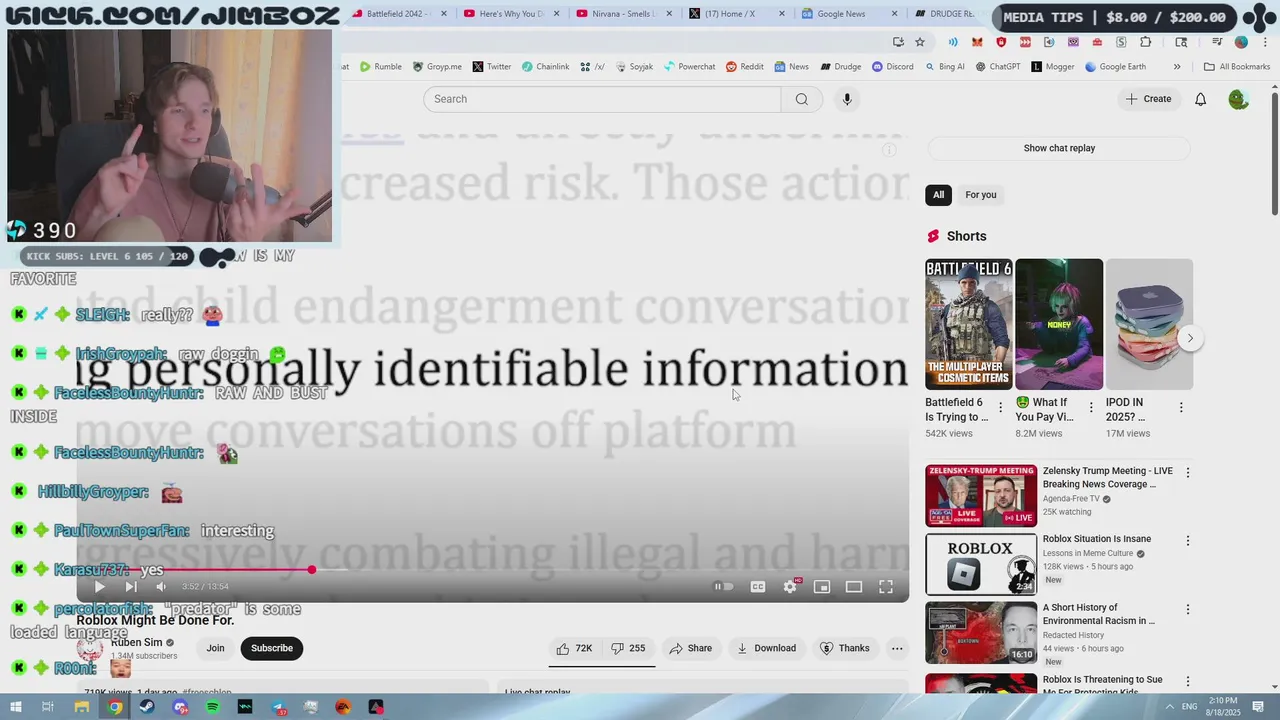Open Spotify from the taskbar

213,707
